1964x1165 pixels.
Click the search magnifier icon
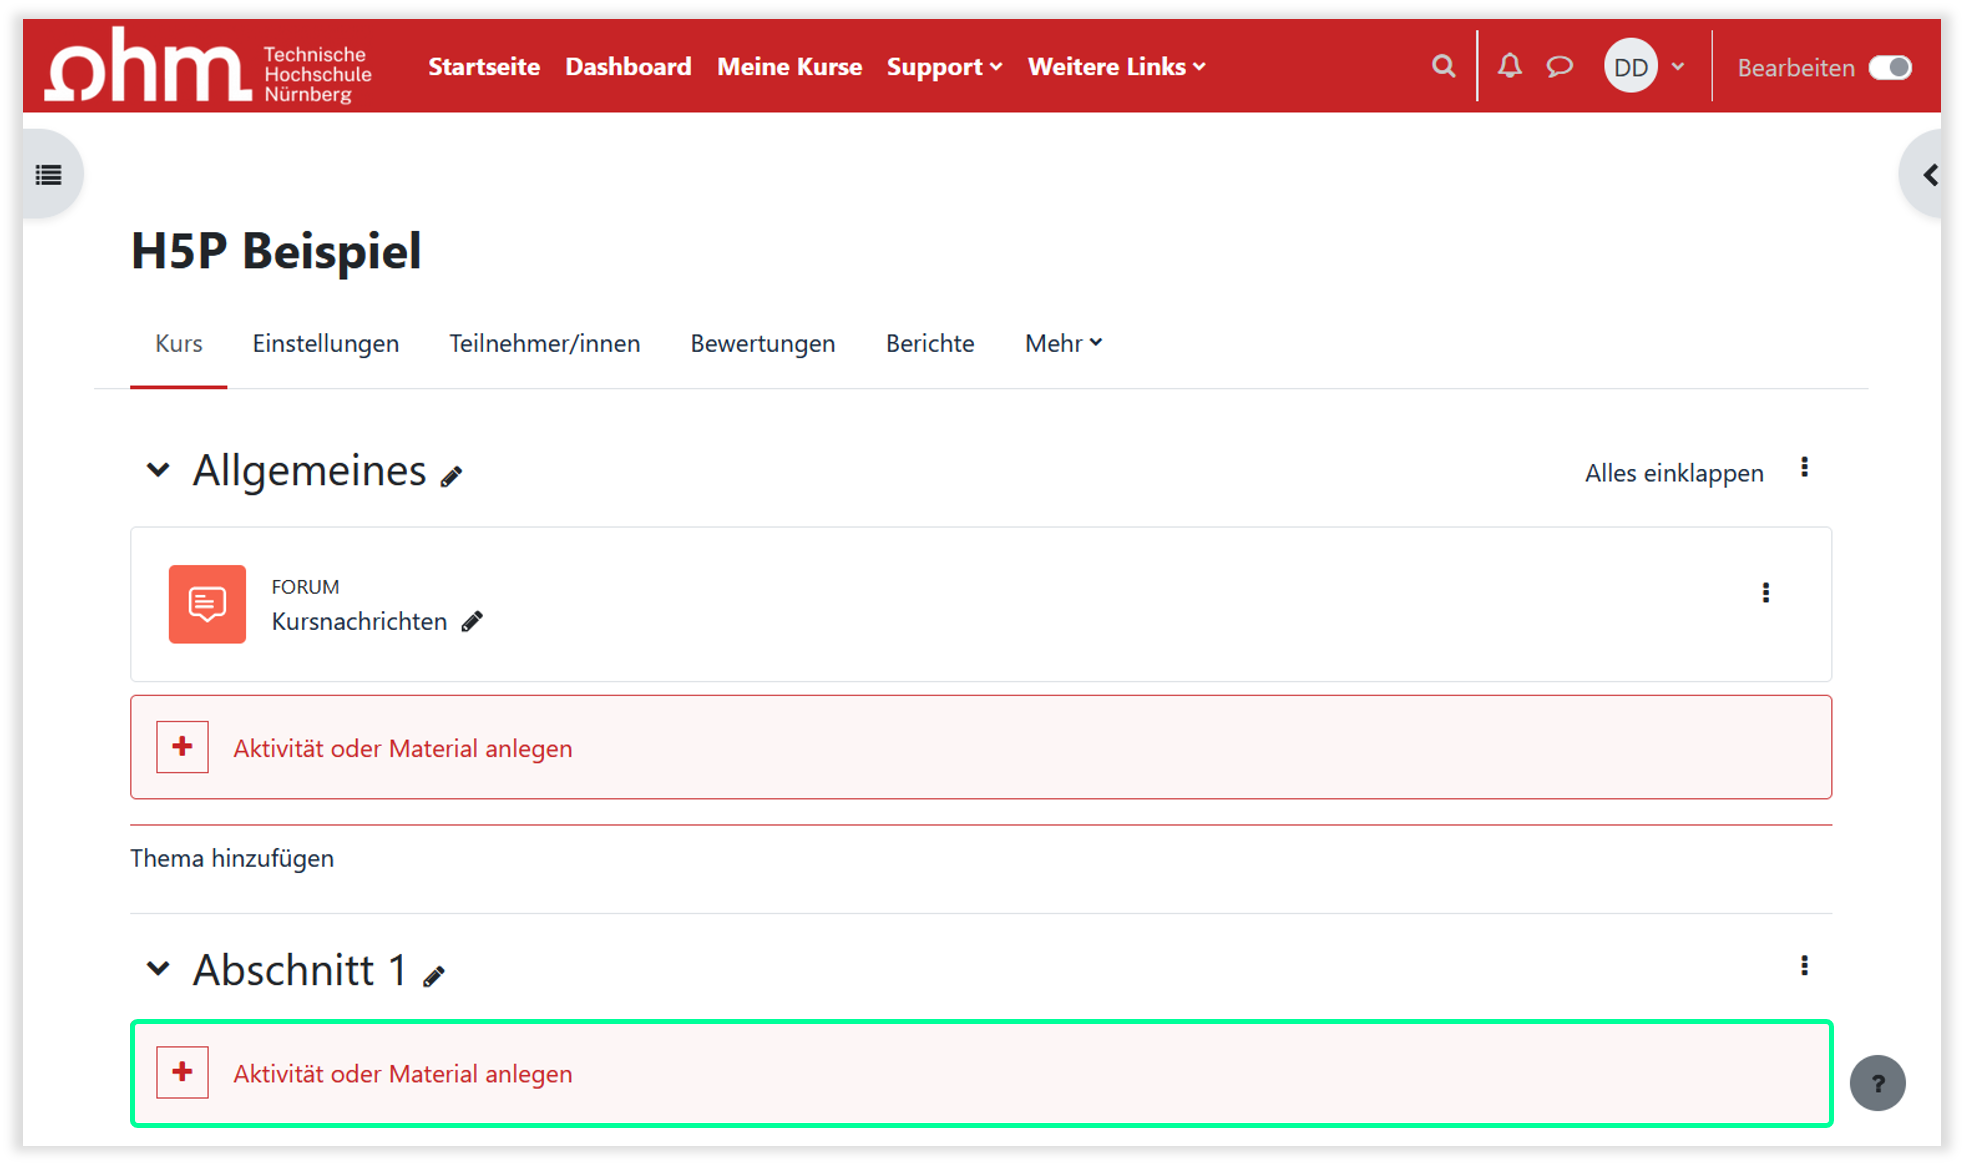[x=1442, y=66]
